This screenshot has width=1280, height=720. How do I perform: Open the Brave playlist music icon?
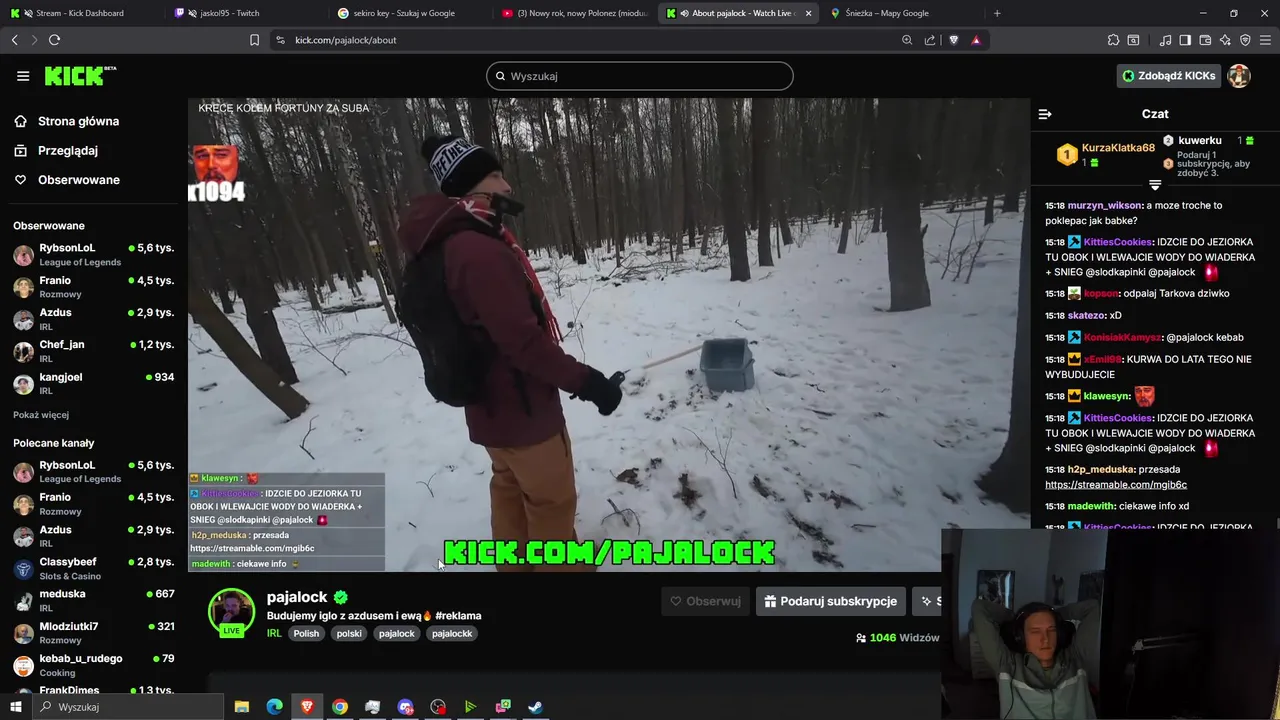click(1165, 40)
